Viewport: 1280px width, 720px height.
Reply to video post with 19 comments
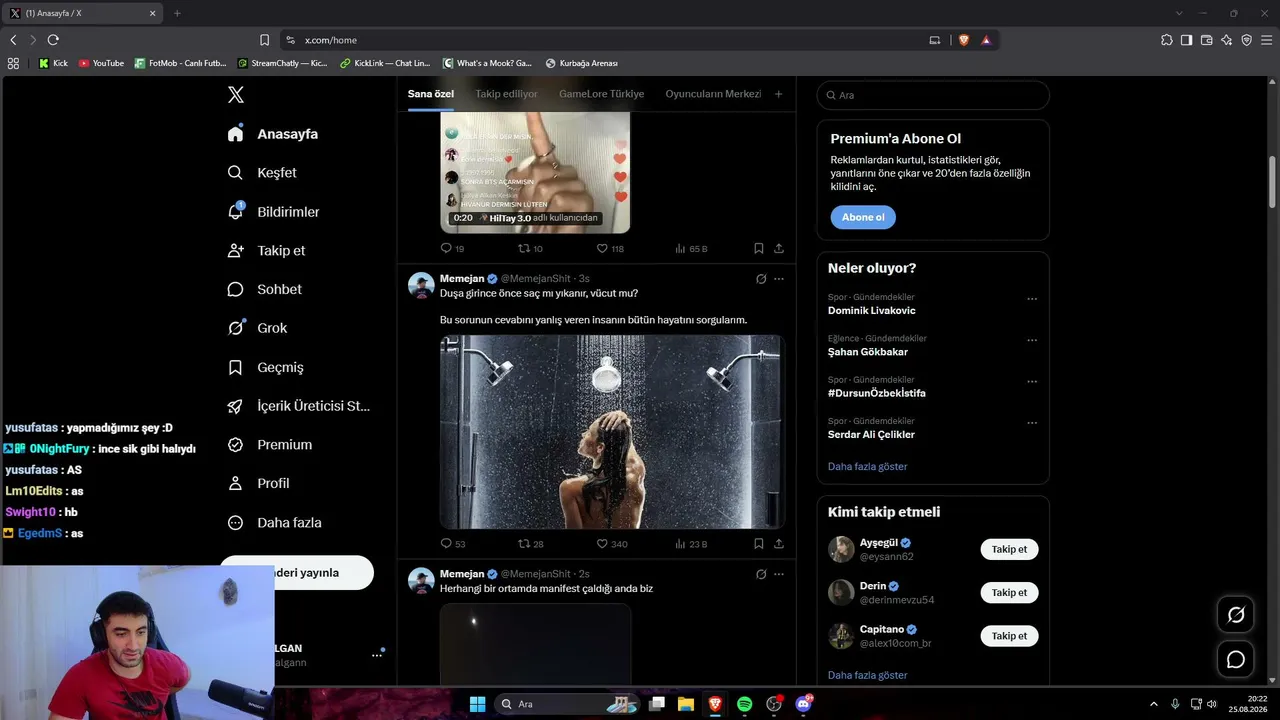[x=453, y=248]
